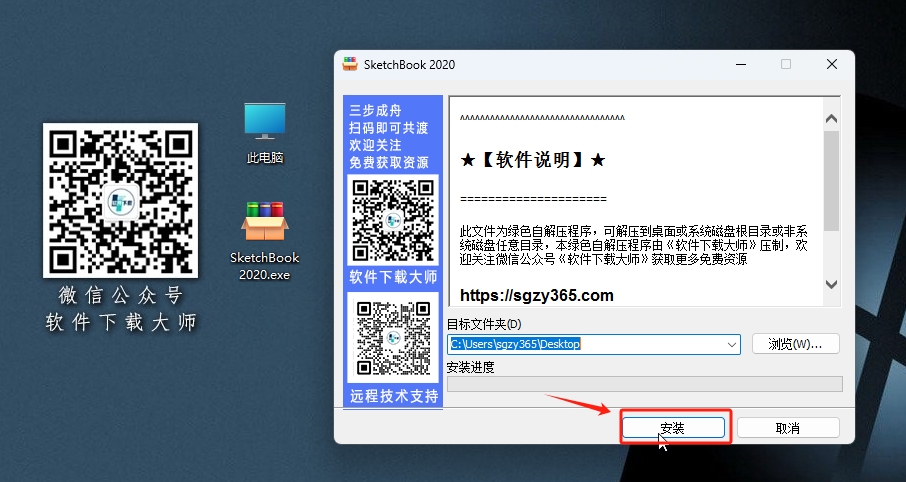906x482 pixels.
Task: Click the SketchBook 2020 title text
Action: click(x=409, y=65)
